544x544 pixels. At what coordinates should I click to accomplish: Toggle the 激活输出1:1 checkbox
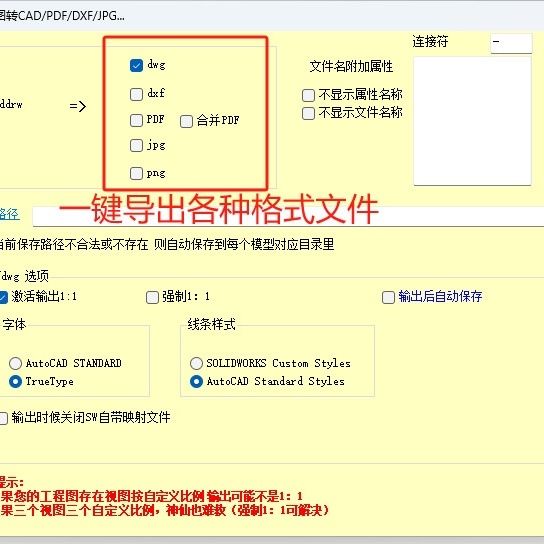pyautogui.click(x=3, y=297)
